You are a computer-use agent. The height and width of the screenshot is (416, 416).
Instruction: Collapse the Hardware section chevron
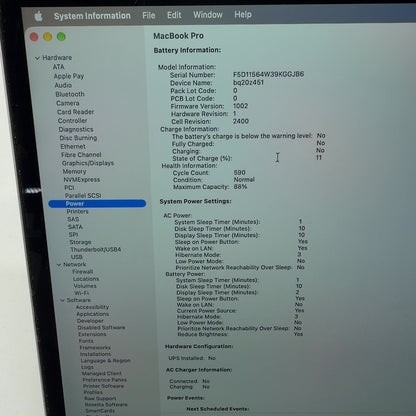(x=37, y=58)
